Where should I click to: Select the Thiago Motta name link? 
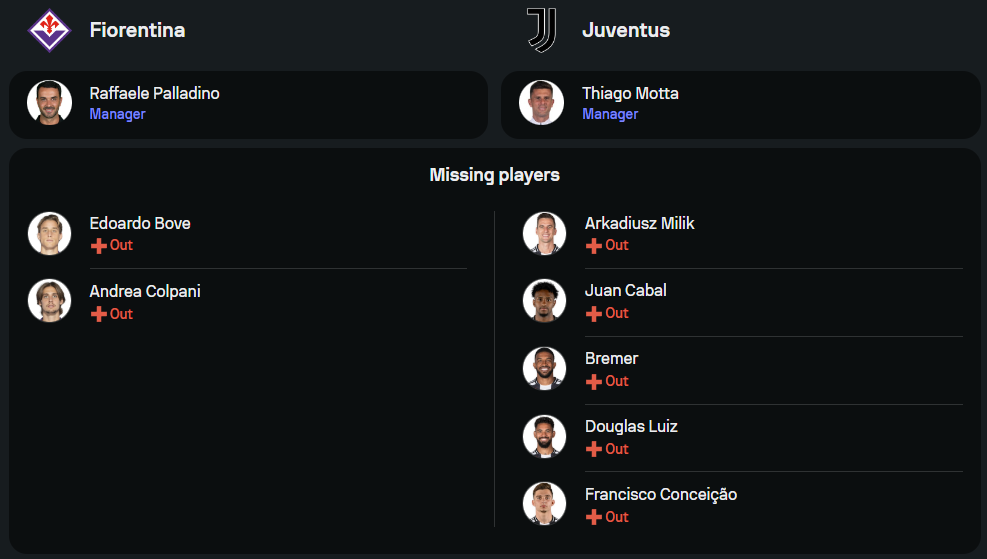click(630, 93)
